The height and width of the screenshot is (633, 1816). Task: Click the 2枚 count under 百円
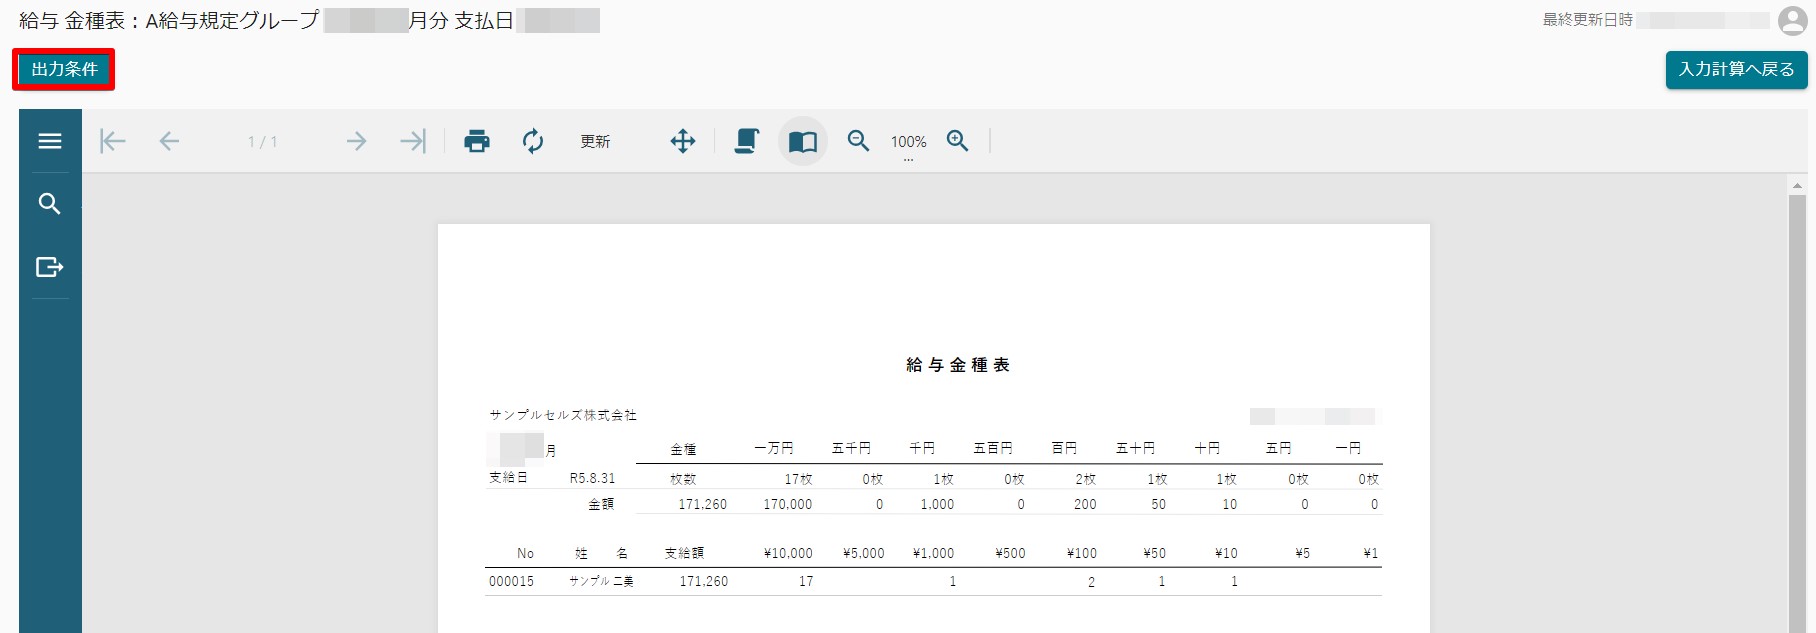tap(1086, 479)
